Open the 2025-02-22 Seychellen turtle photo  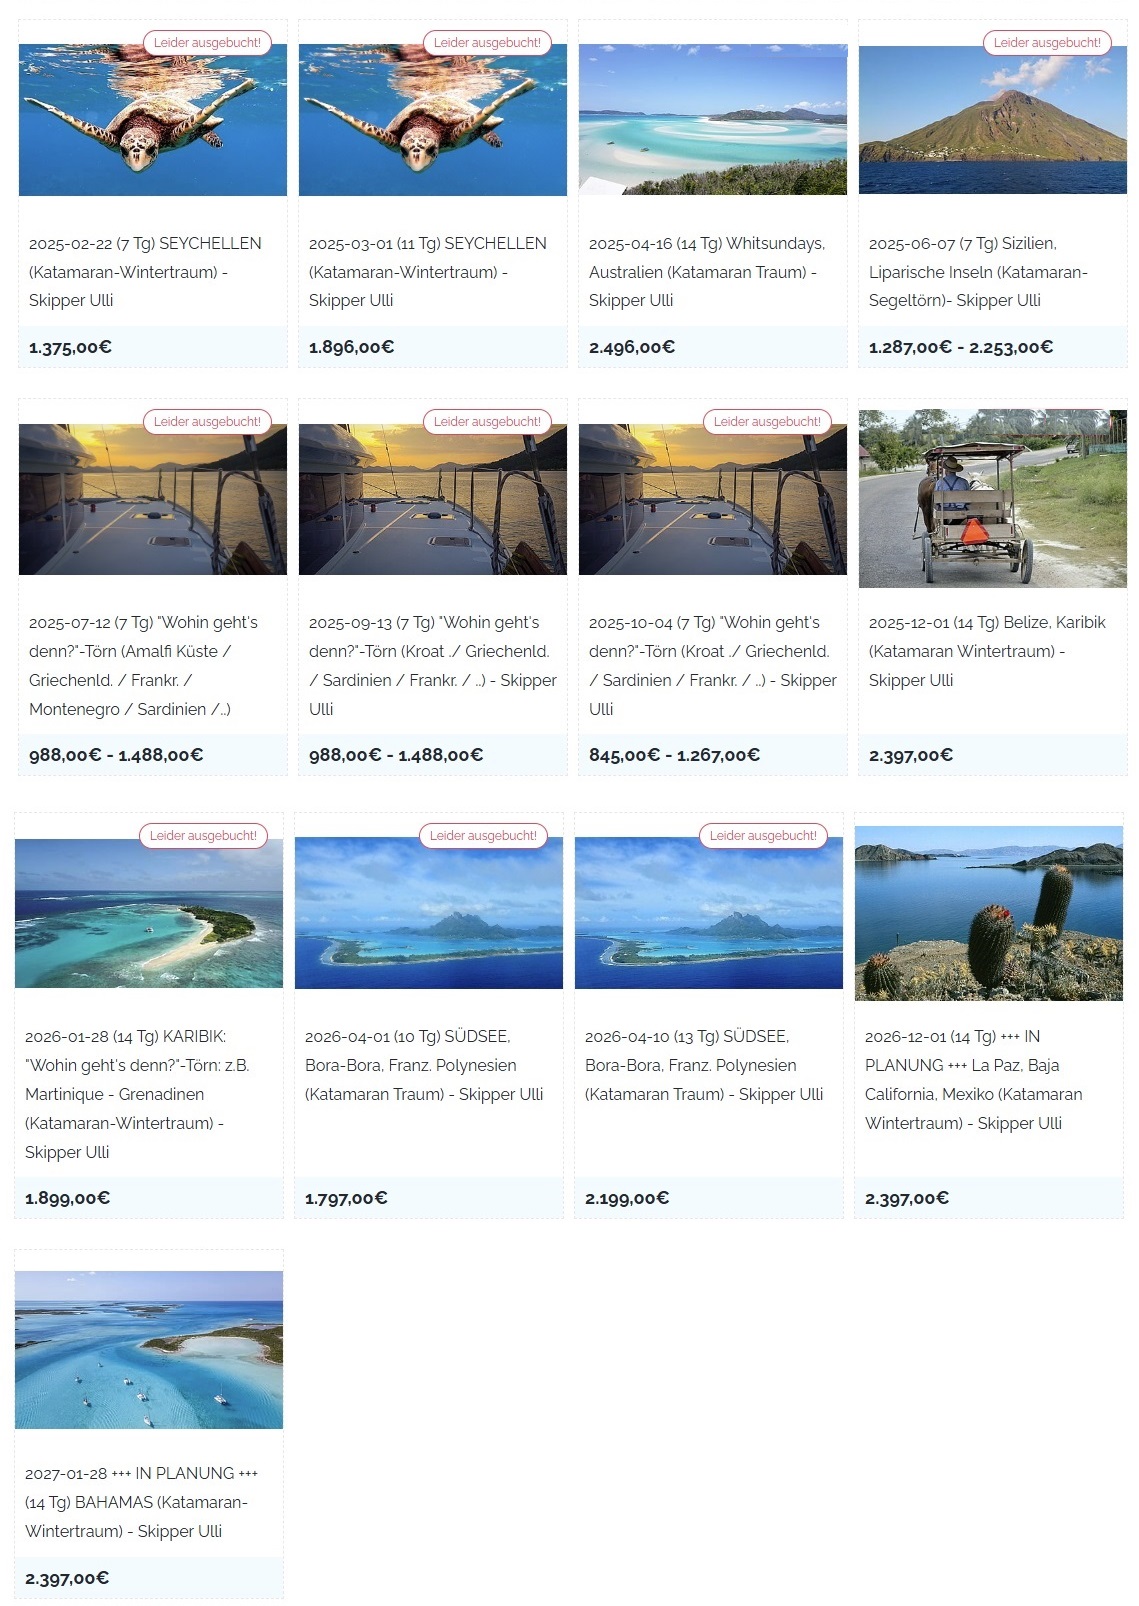(152, 120)
